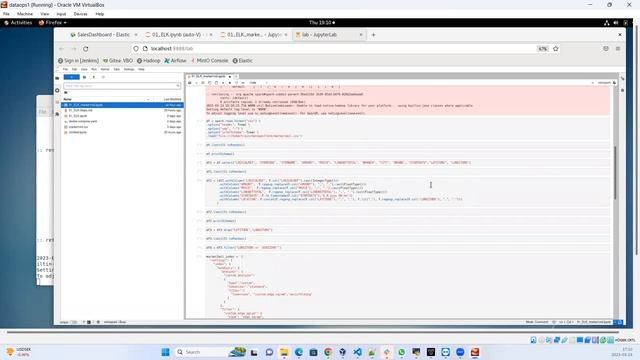Open the Elastic bookmark
Image resolution: width=640 pixels, height=360 pixels.
point(242,60)
